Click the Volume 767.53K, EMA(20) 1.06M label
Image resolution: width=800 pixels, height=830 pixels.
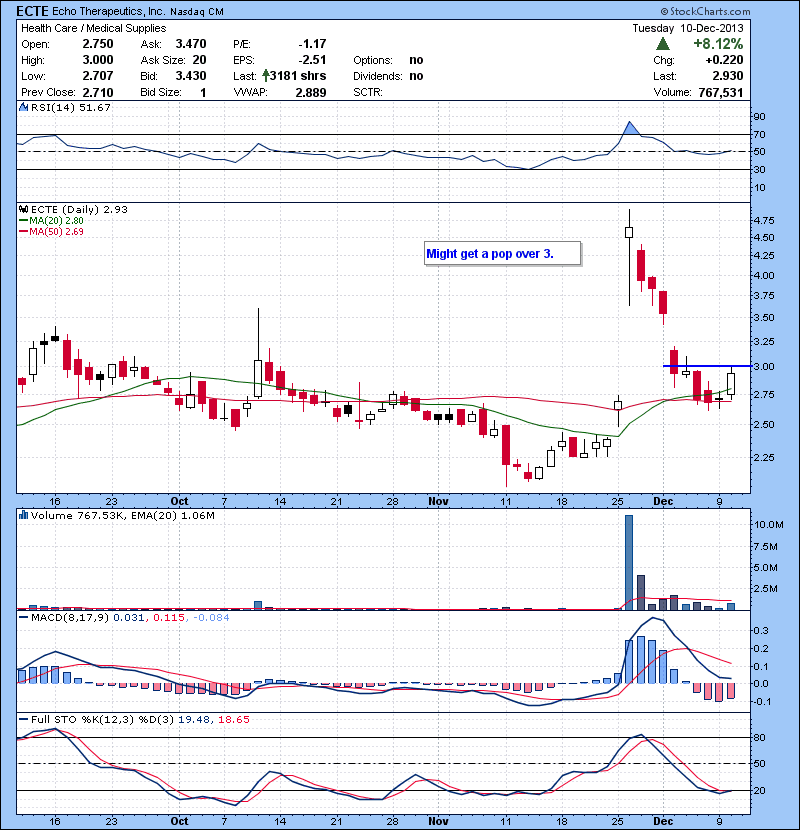pyautogui.click(x=123, y=515)
